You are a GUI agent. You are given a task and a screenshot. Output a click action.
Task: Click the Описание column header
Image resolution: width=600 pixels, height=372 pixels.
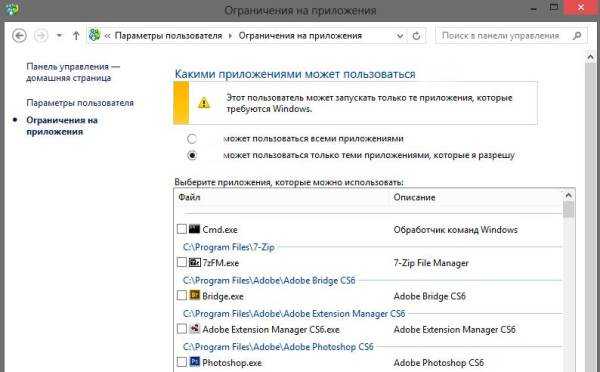pos(414,197)
